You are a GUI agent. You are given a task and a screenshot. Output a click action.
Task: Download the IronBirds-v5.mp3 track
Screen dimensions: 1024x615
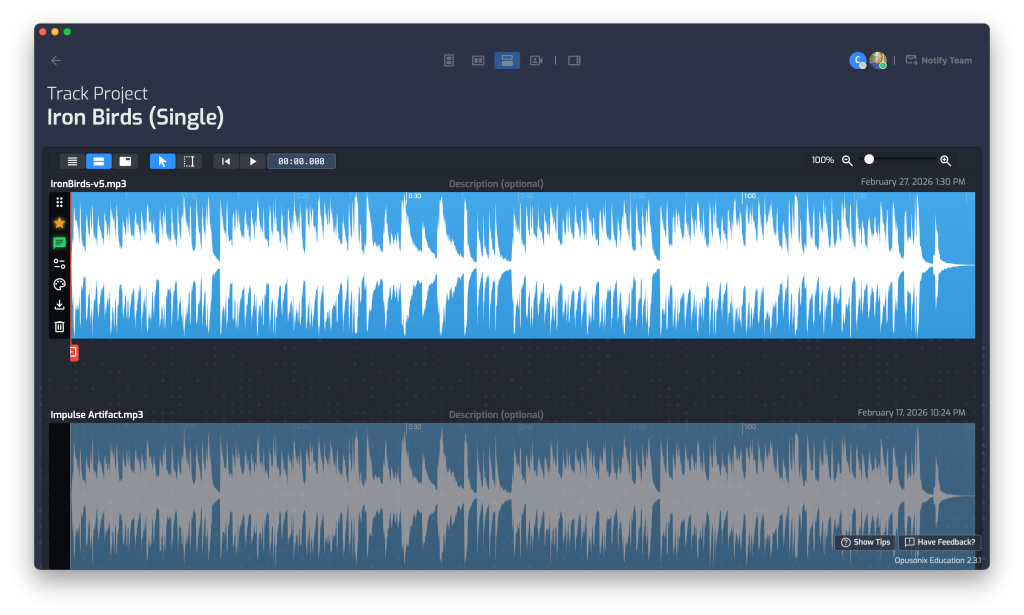59,305
